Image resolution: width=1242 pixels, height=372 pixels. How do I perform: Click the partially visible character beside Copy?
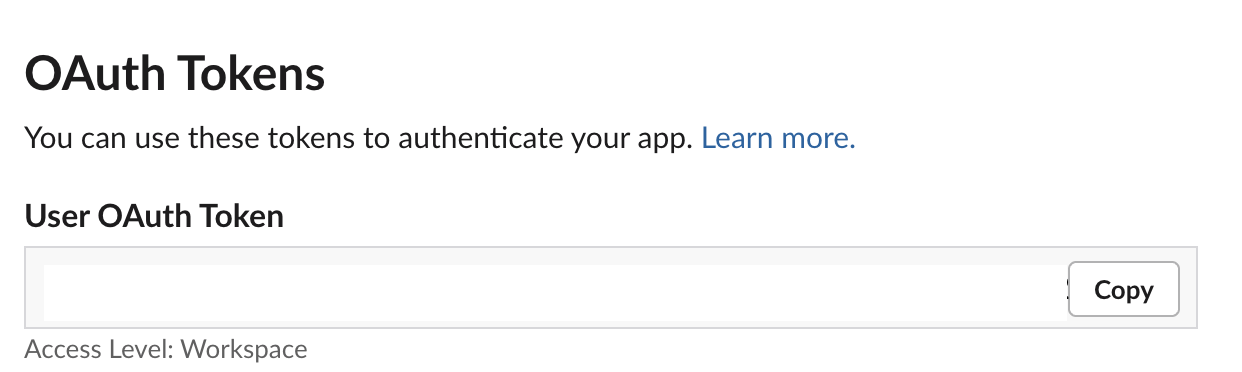tap(1067, 290)
